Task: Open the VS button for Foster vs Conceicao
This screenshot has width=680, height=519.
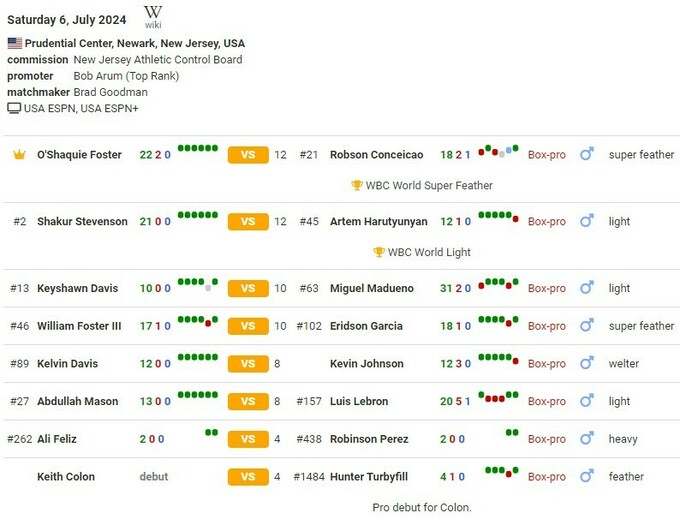Action: coord(248,155)
